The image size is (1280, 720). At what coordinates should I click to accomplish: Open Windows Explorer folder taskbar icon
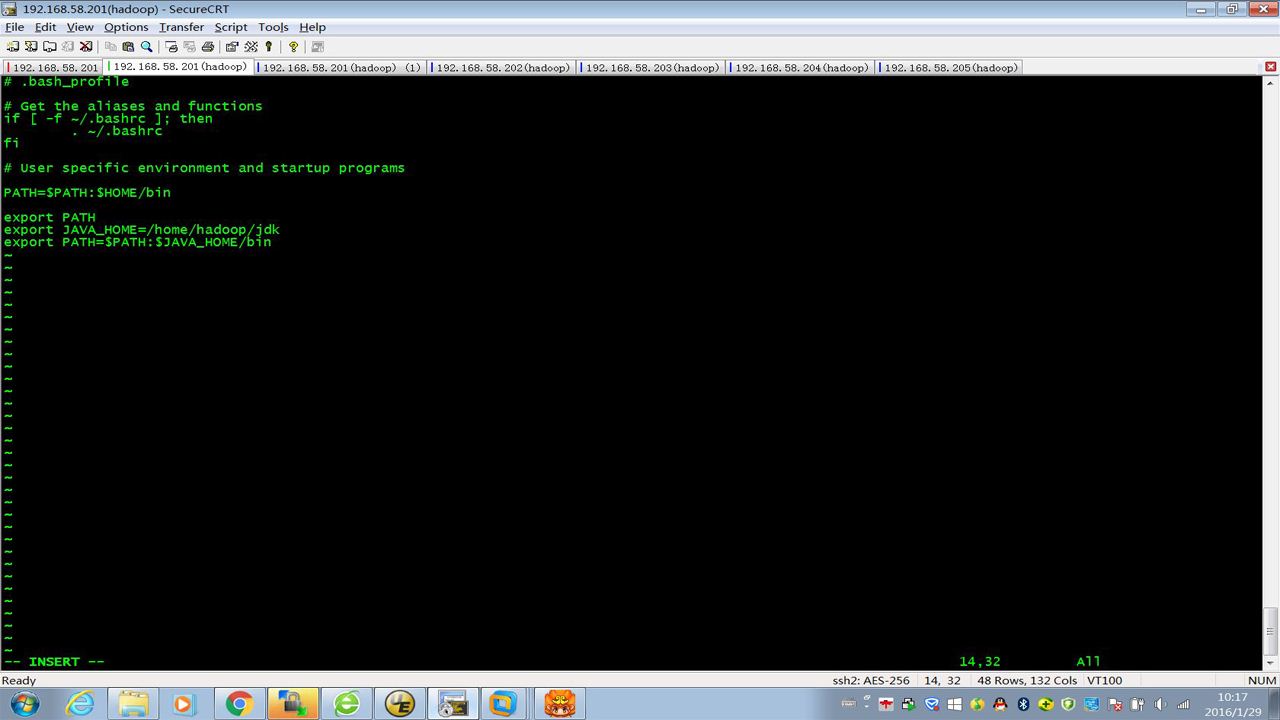[133, 704]
